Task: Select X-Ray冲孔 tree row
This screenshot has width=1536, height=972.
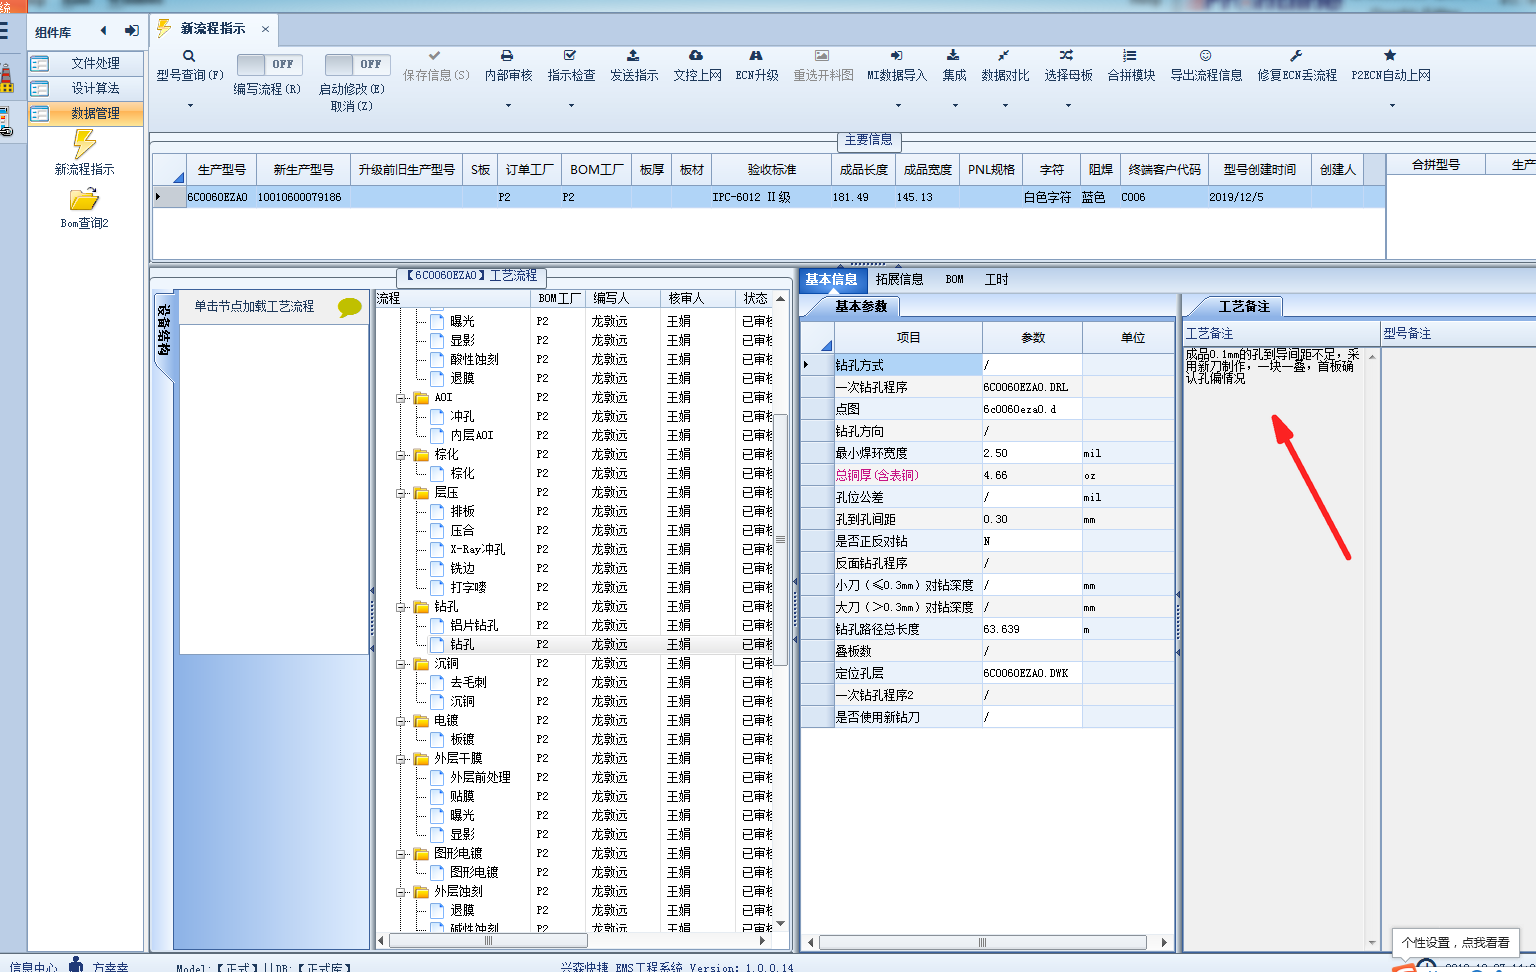Action: [x=477, y=549]
